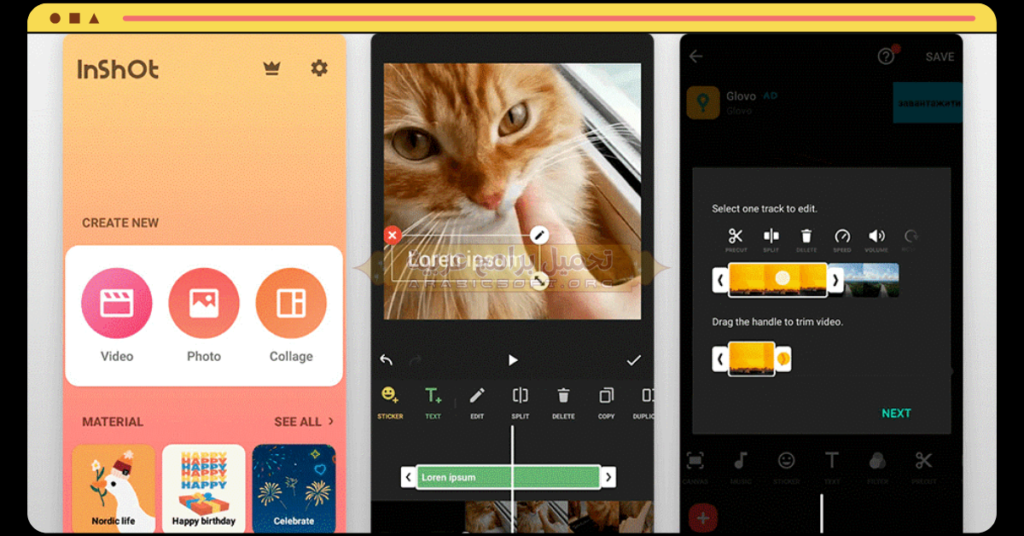Tap NEXT in the tutorial dialog

pyautogui.click(x=896, y=413)
